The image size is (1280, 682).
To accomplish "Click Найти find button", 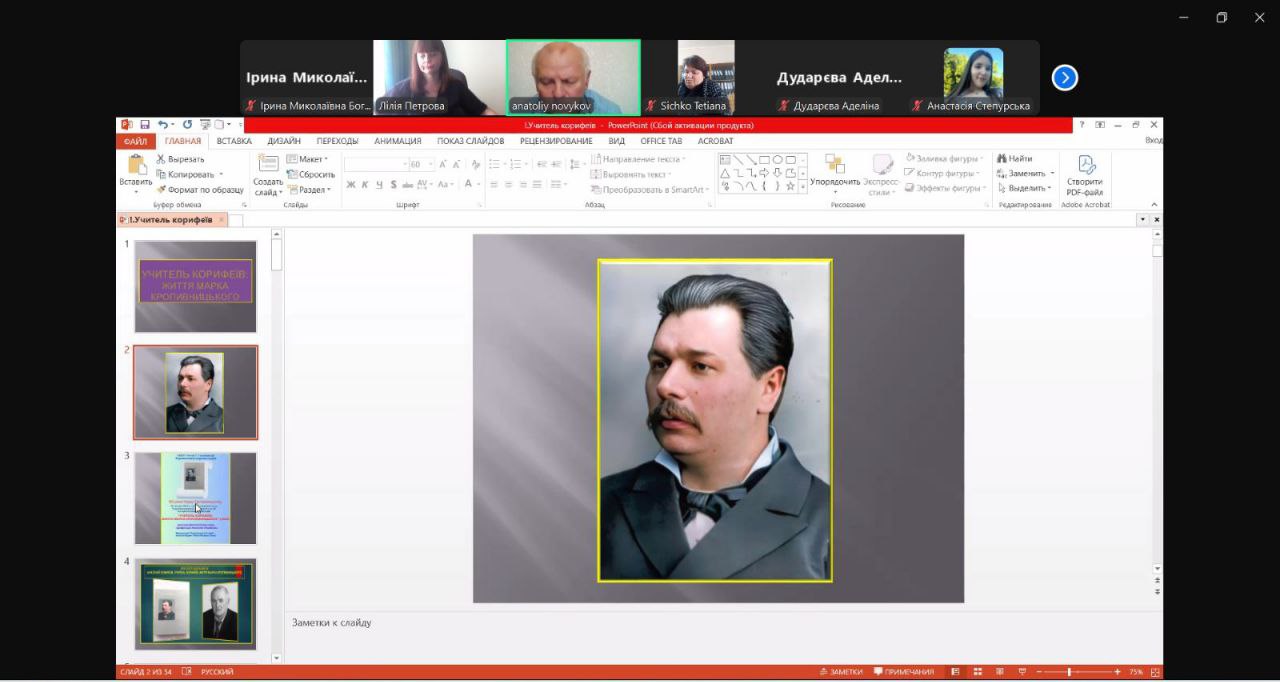I will pos(1014,158).
